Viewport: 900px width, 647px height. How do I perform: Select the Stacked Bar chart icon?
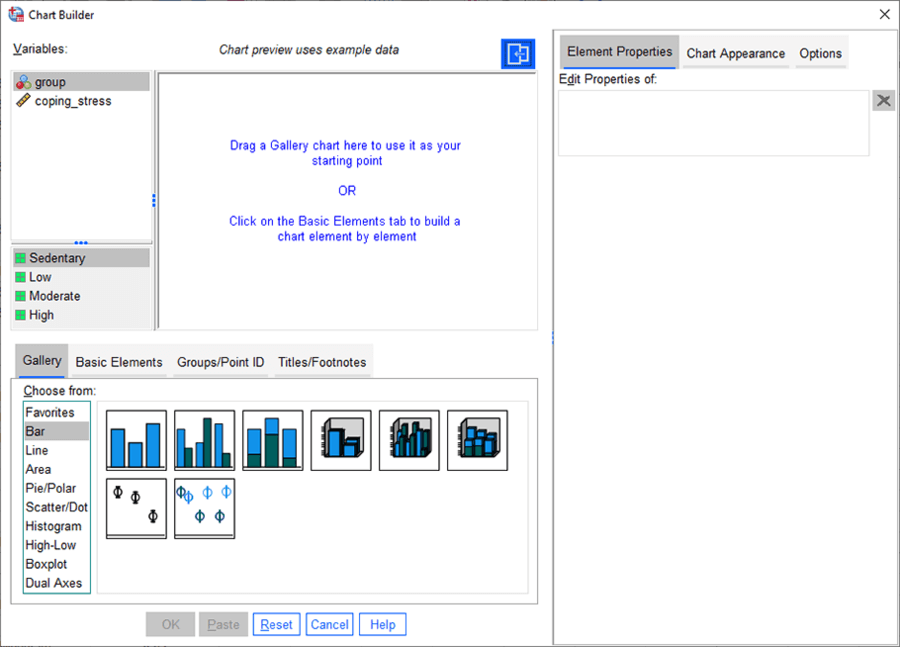(272, 440)
